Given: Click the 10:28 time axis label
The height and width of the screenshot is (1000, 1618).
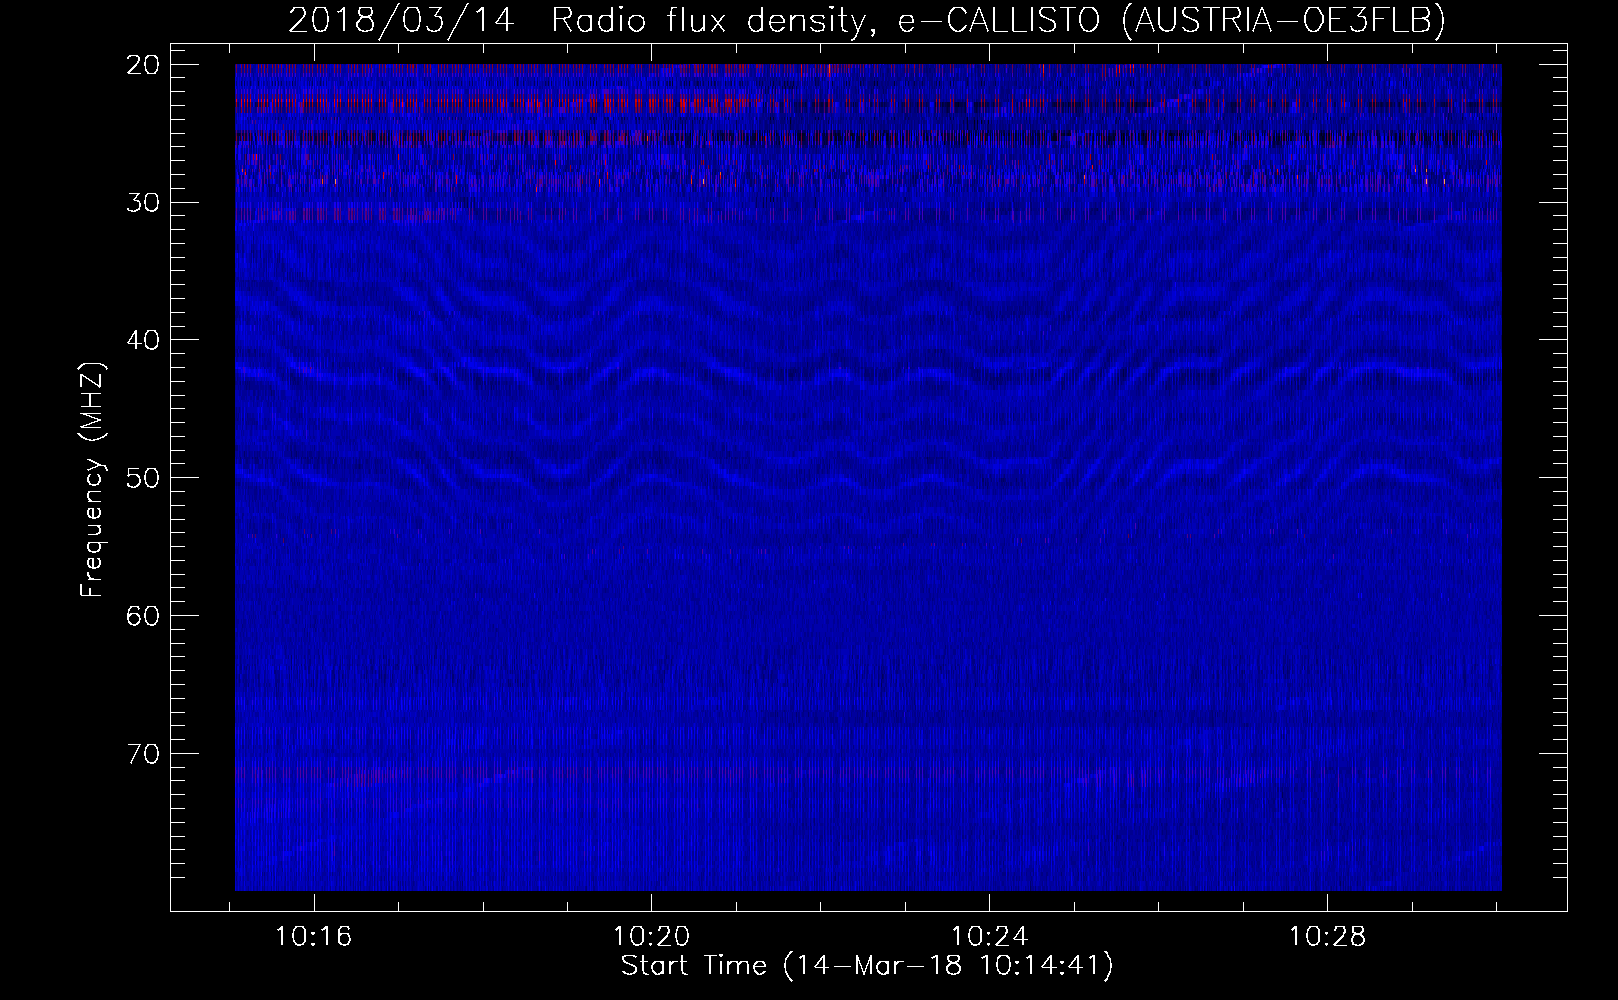Looking at the screenshot, I should point(1326,937).
